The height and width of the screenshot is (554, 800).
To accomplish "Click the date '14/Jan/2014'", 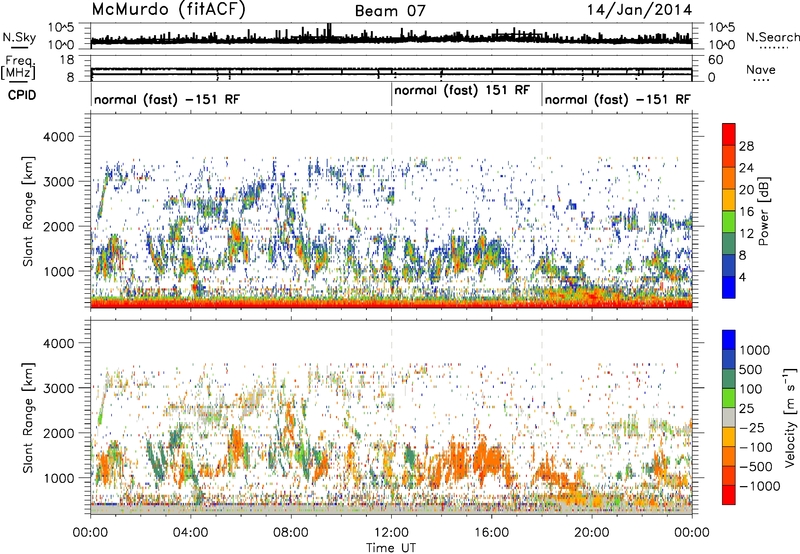I will [639, 10].
